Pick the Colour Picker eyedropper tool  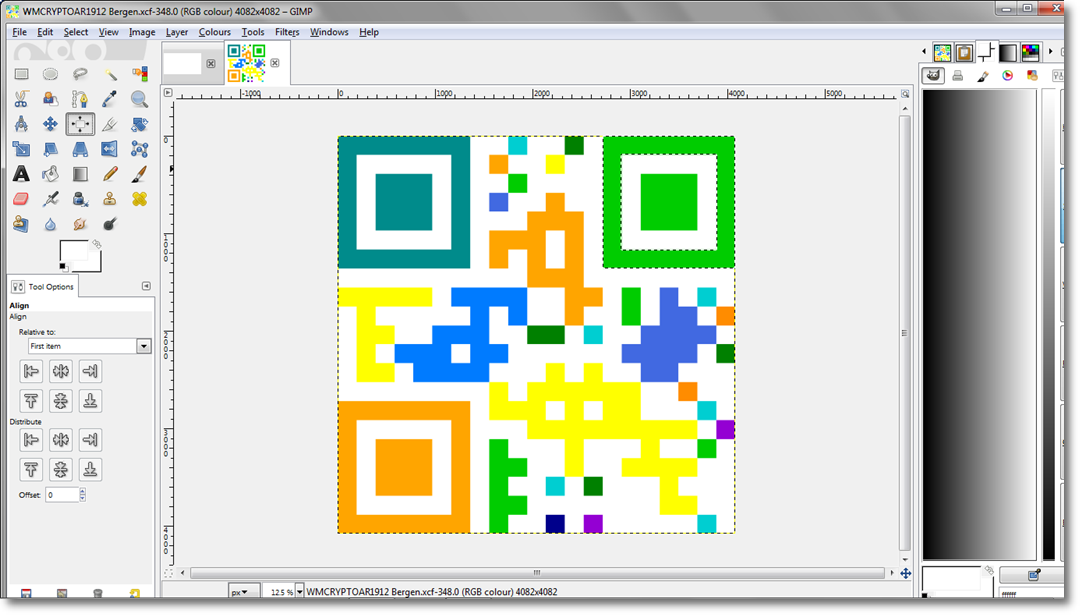pos(110,99)
